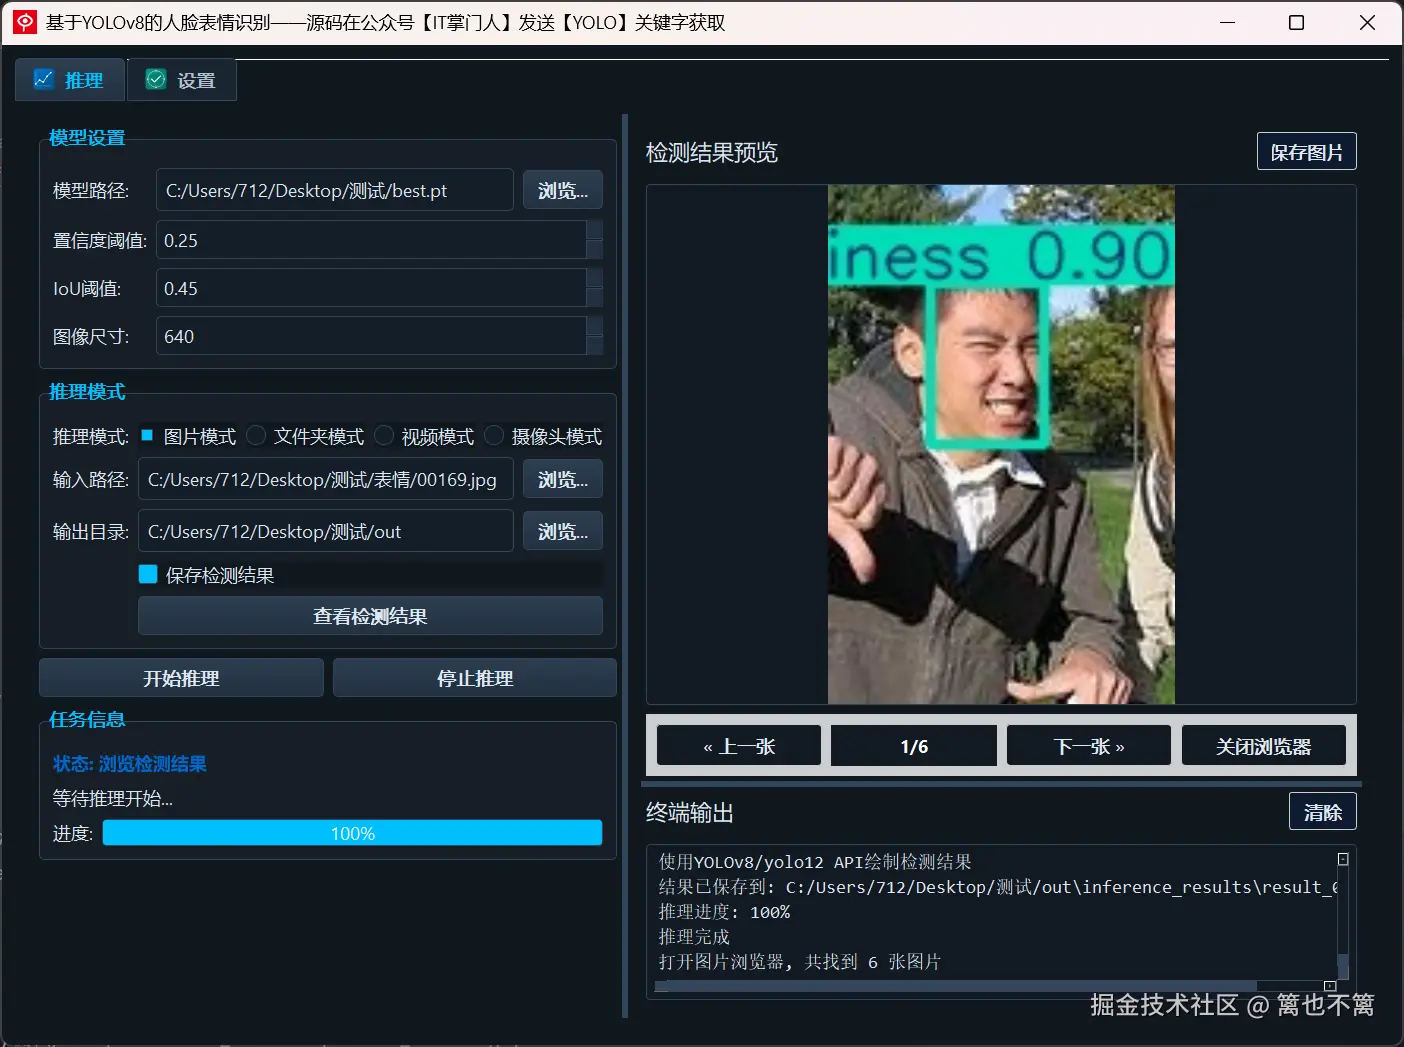Go to previous image with 上一张
Image resolution: width=1404 pixels, height=1047 pixels.
click(738, 744)
